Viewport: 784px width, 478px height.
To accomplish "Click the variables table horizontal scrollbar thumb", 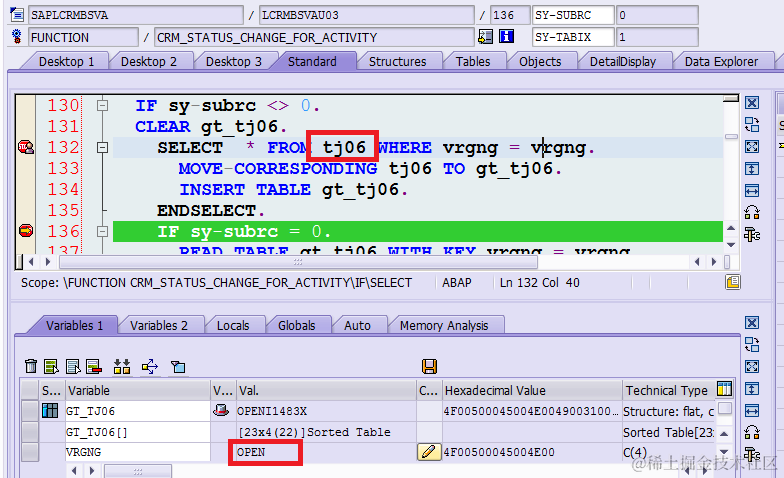I will pos(138,471).
